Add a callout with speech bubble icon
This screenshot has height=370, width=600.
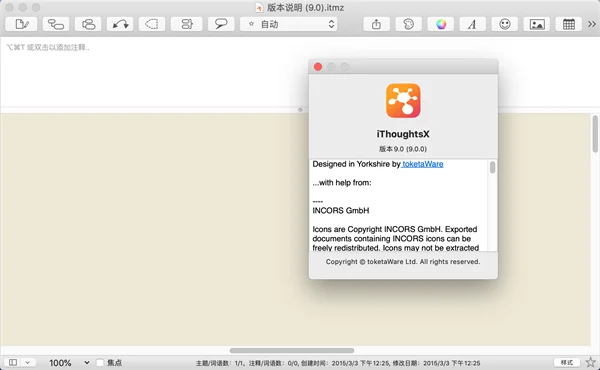(221, 24)
